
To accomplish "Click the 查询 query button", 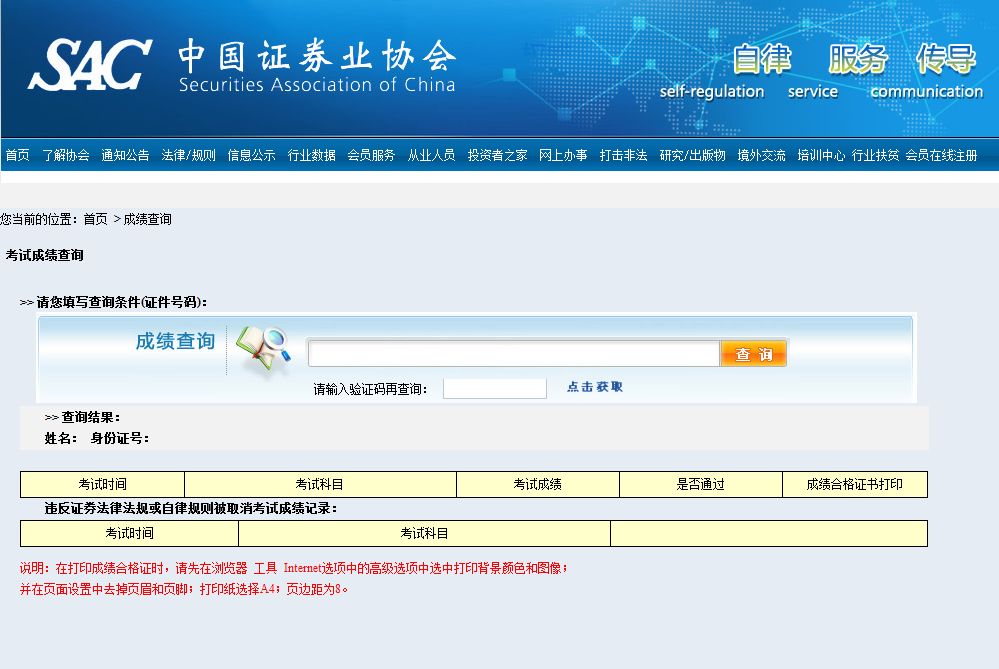I will pyautogui.click(x=753, y=353).
